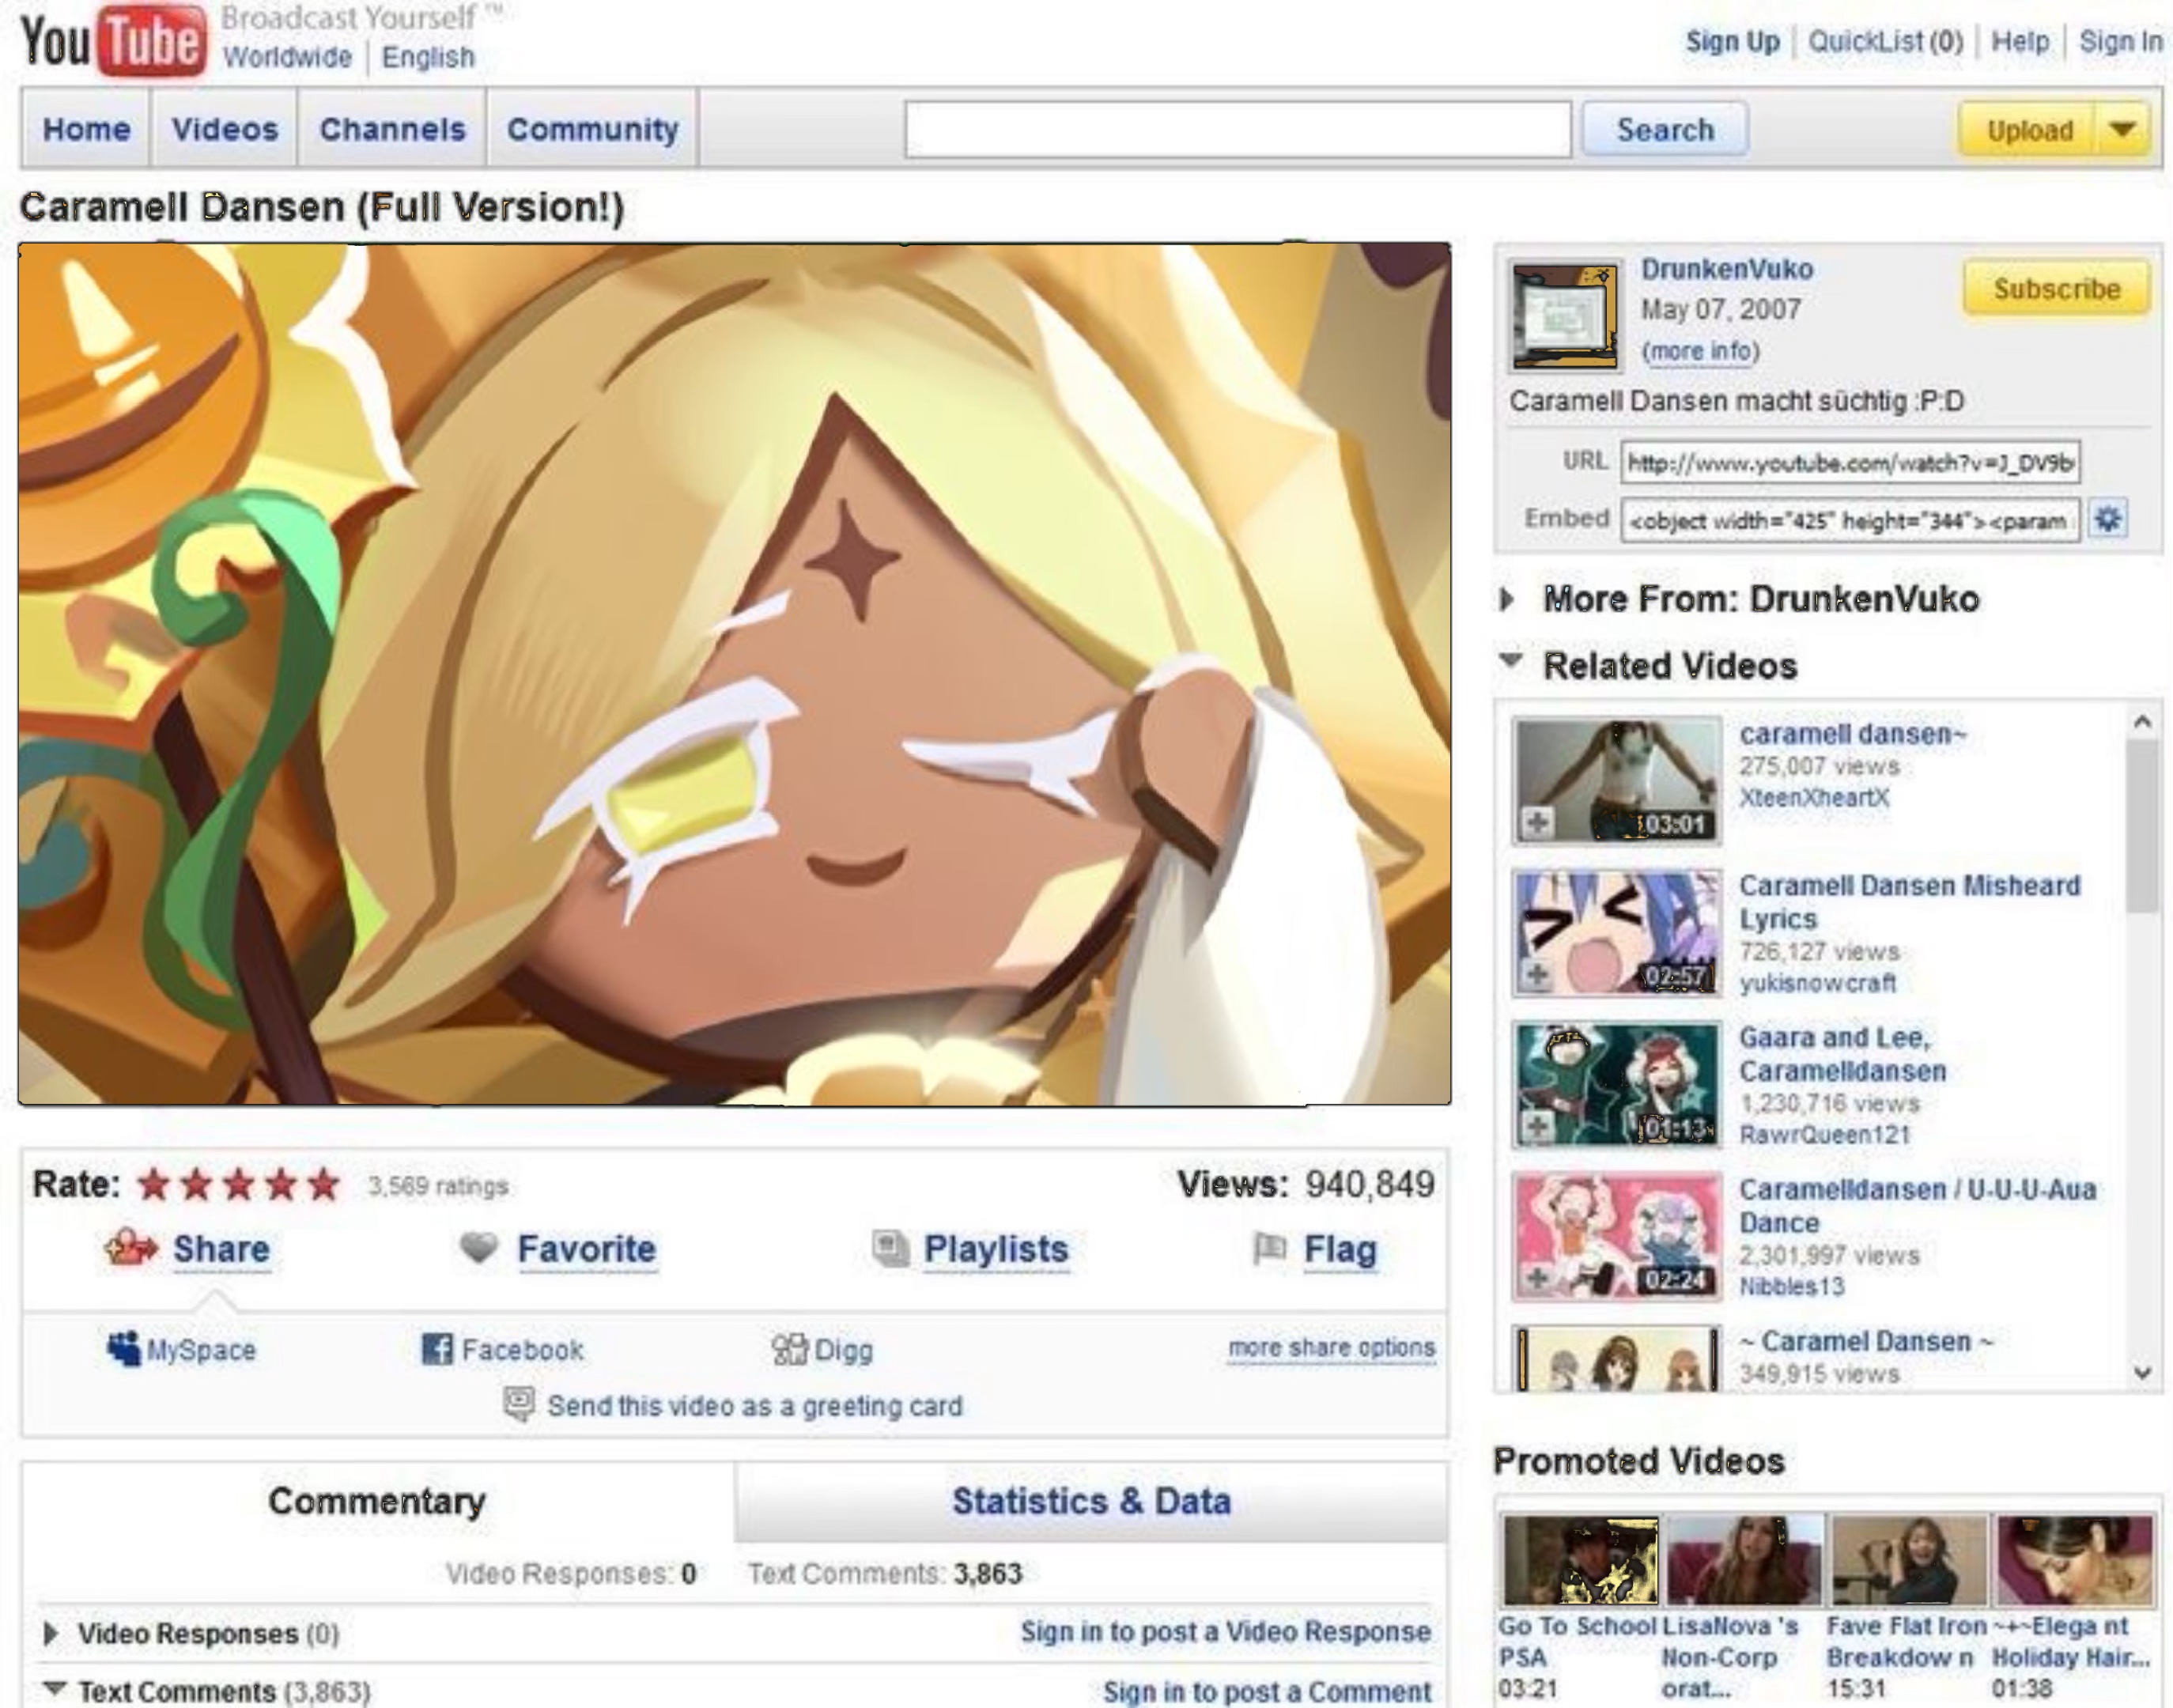Click the Worldwide region link
Screen dimensions: 2173x1708
pos(287,57)
